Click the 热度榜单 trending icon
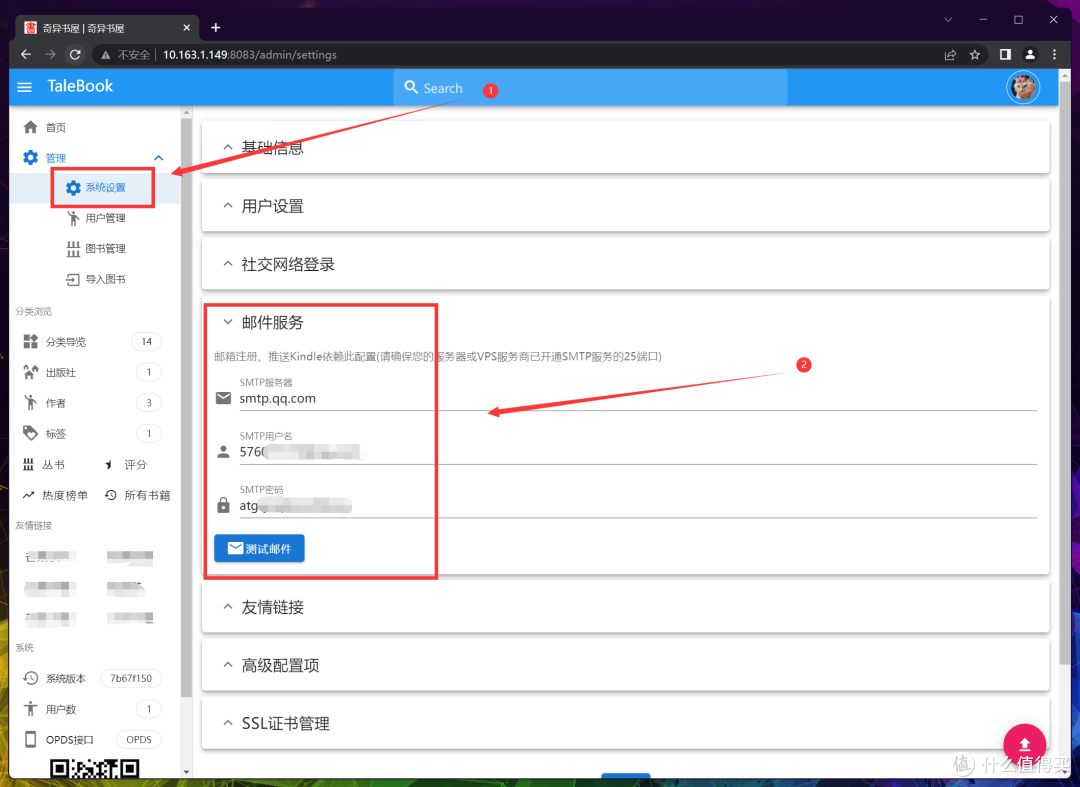 (27, 494)
